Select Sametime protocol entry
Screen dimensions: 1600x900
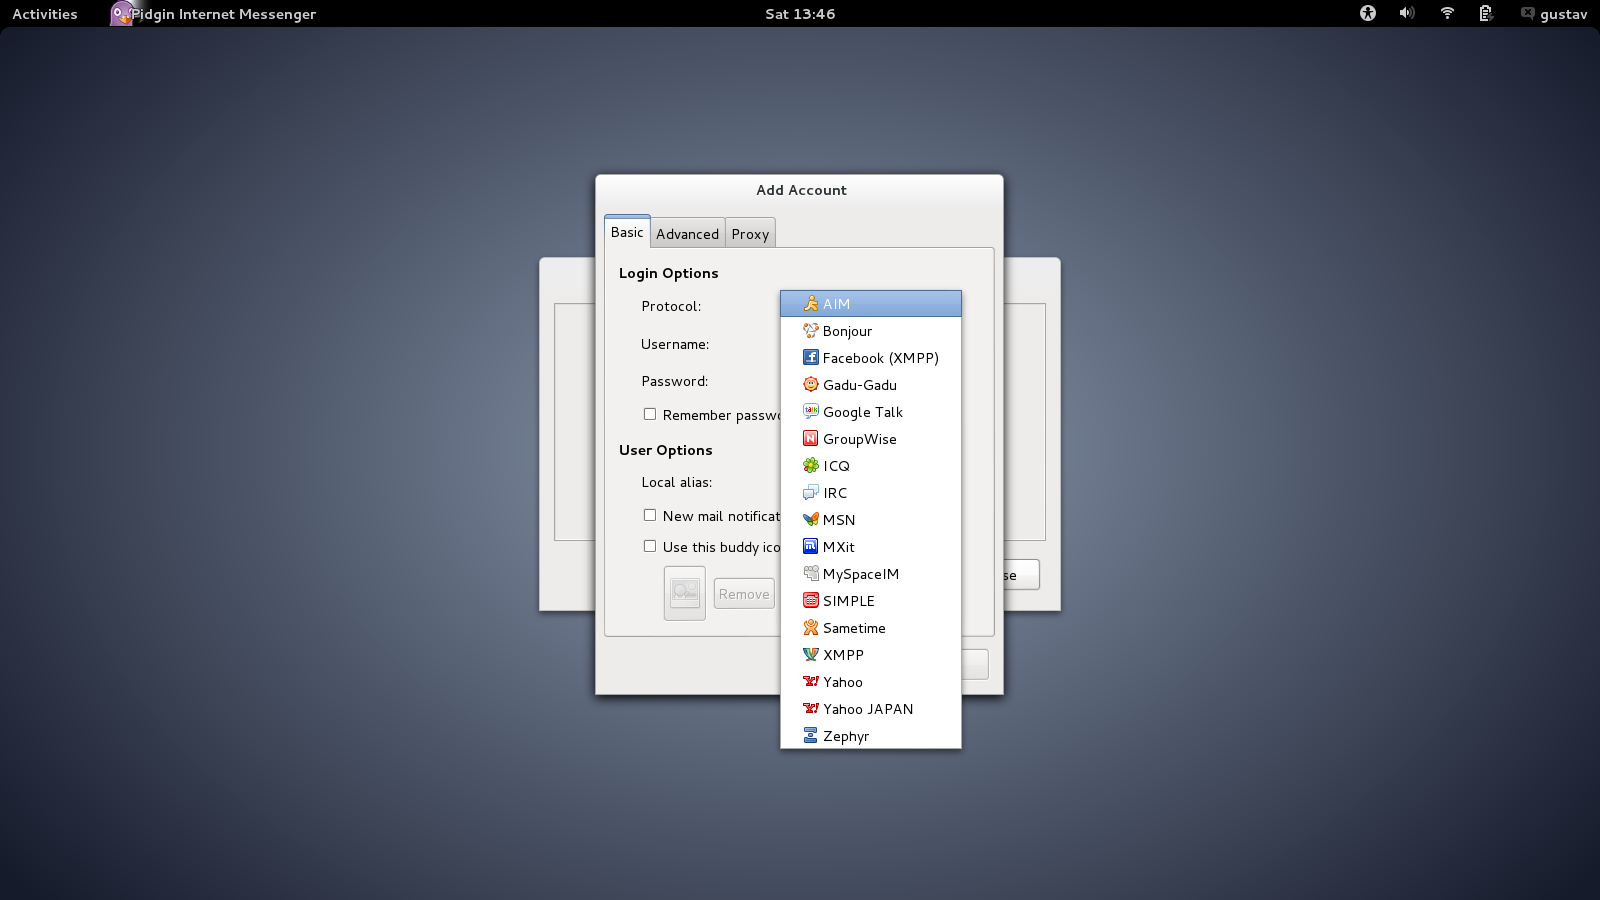tap(871, 627)
